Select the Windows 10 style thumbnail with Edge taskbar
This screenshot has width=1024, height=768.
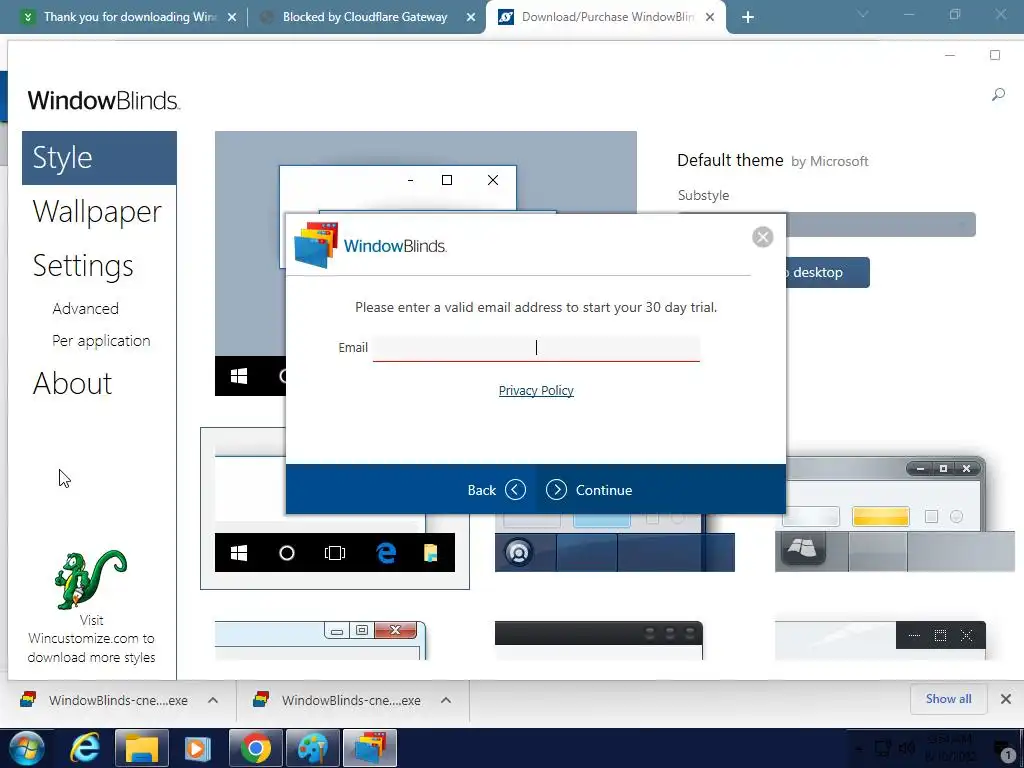[334, 508]
